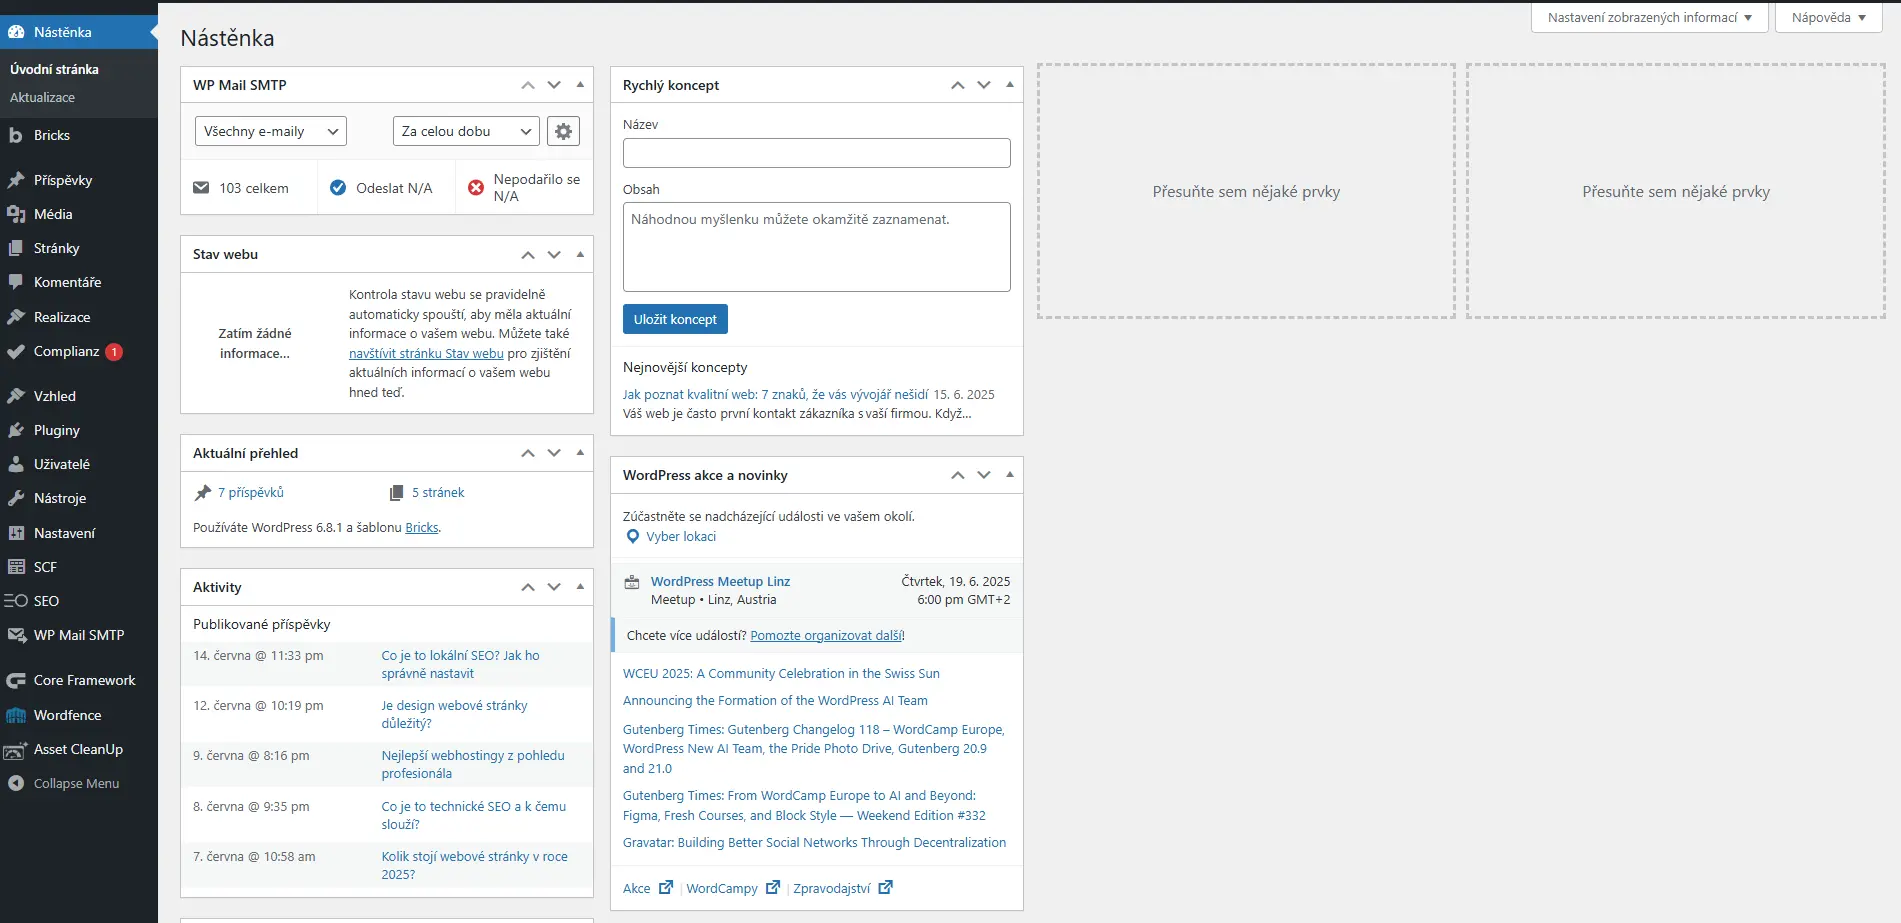Click the Nastavení settings icon in sidebar
Screen dimensions: 1901x923
click(16, 533)
